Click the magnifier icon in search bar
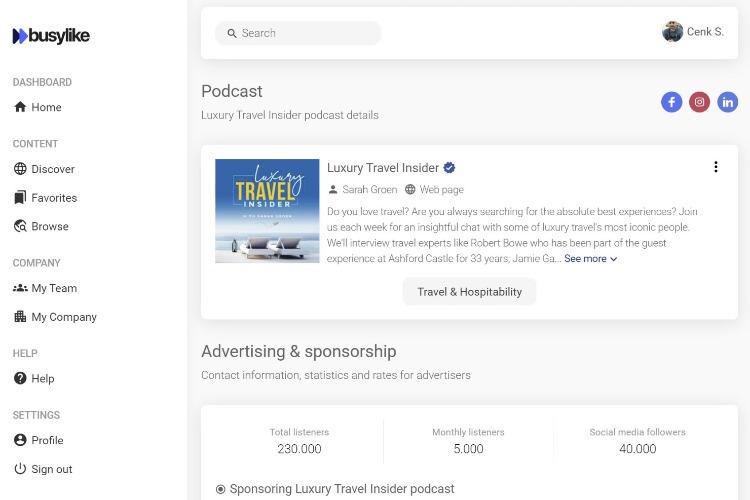The height and width of the screenshot is (500, 750). coord(232,33)
